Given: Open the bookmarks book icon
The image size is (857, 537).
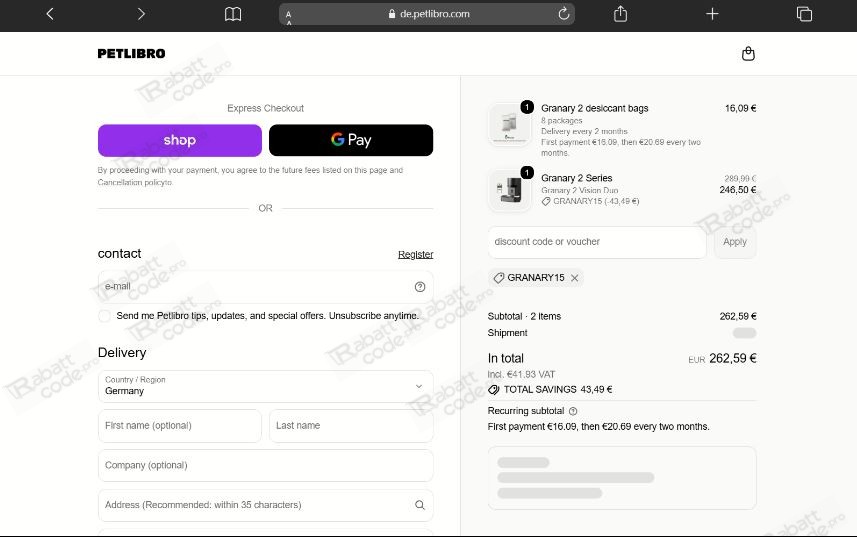Looking at the screenshot, I should click(x=233, y=14).
